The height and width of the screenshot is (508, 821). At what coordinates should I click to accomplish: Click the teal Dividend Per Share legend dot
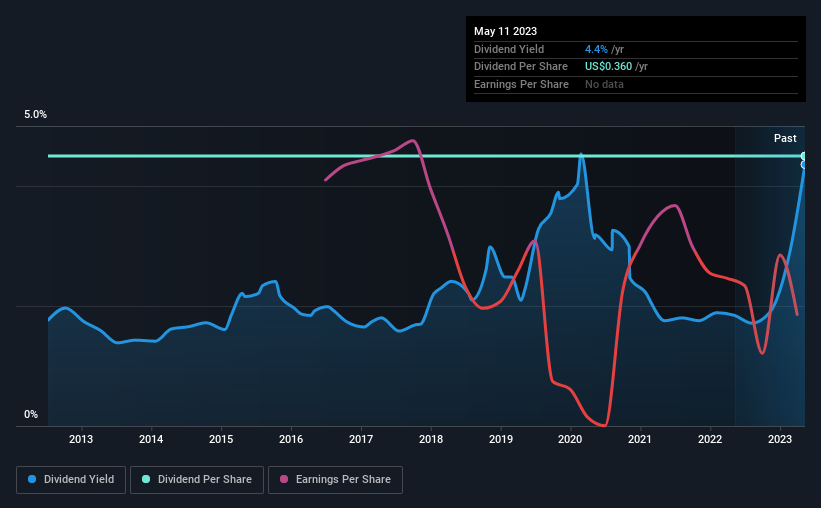click(x=146, y=479)
